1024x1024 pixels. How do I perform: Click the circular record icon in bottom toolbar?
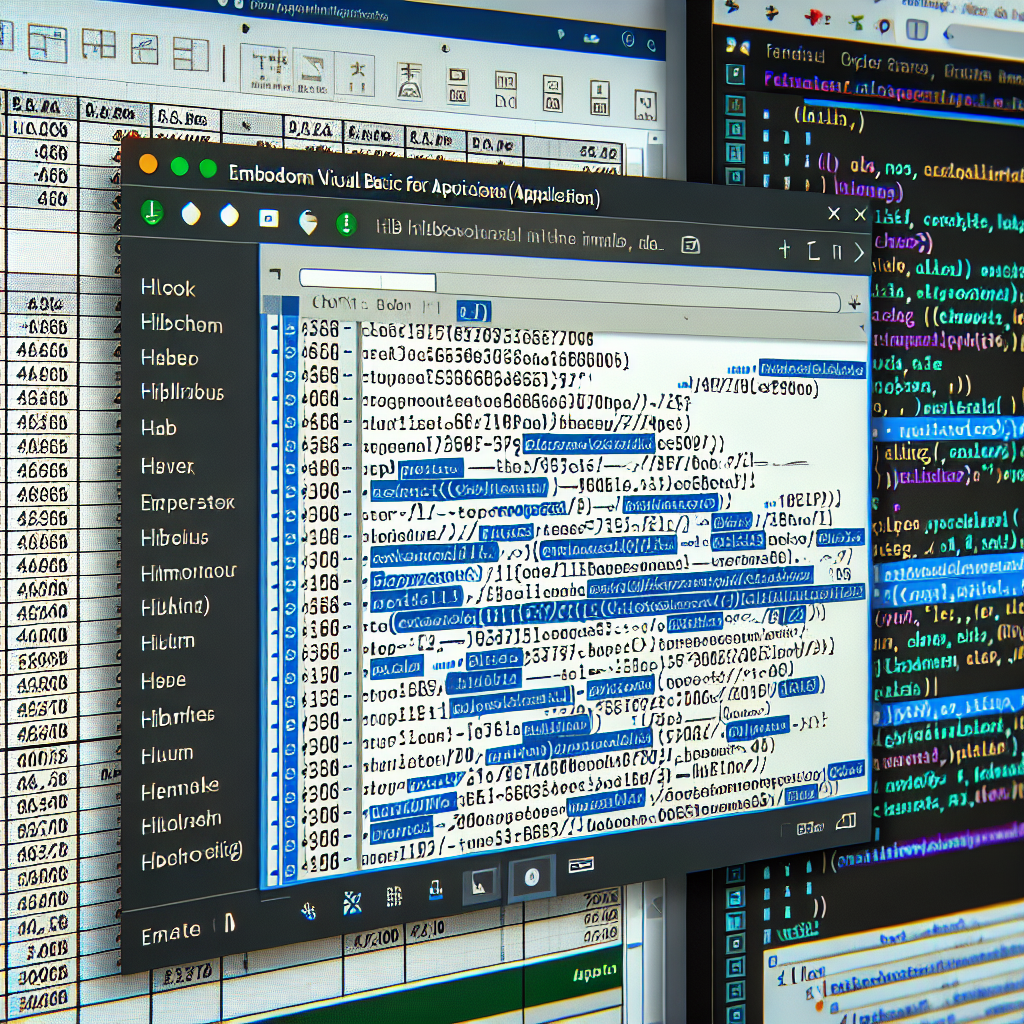532,877
